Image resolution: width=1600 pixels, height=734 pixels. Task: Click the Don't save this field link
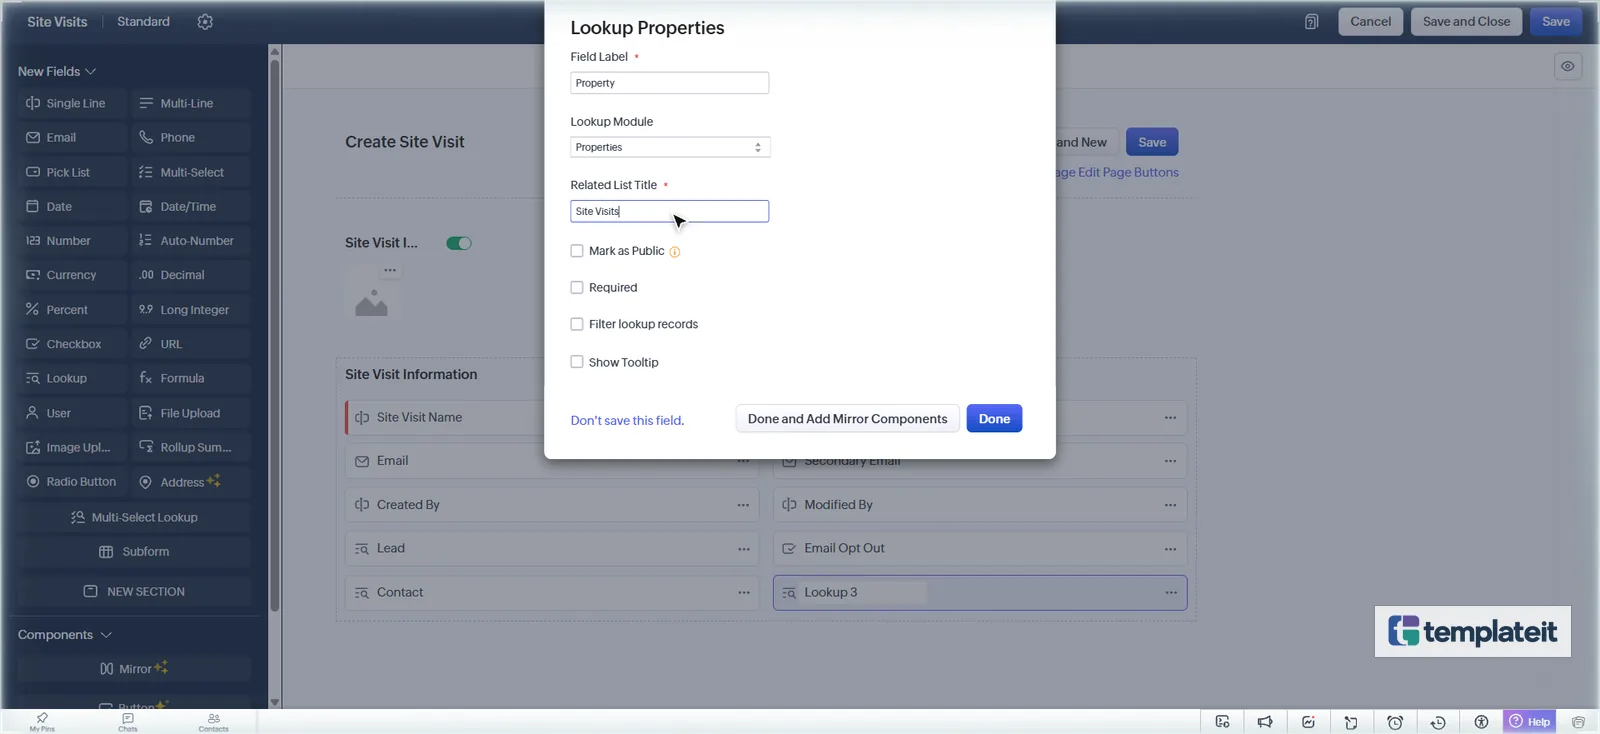tap(627, 421)
